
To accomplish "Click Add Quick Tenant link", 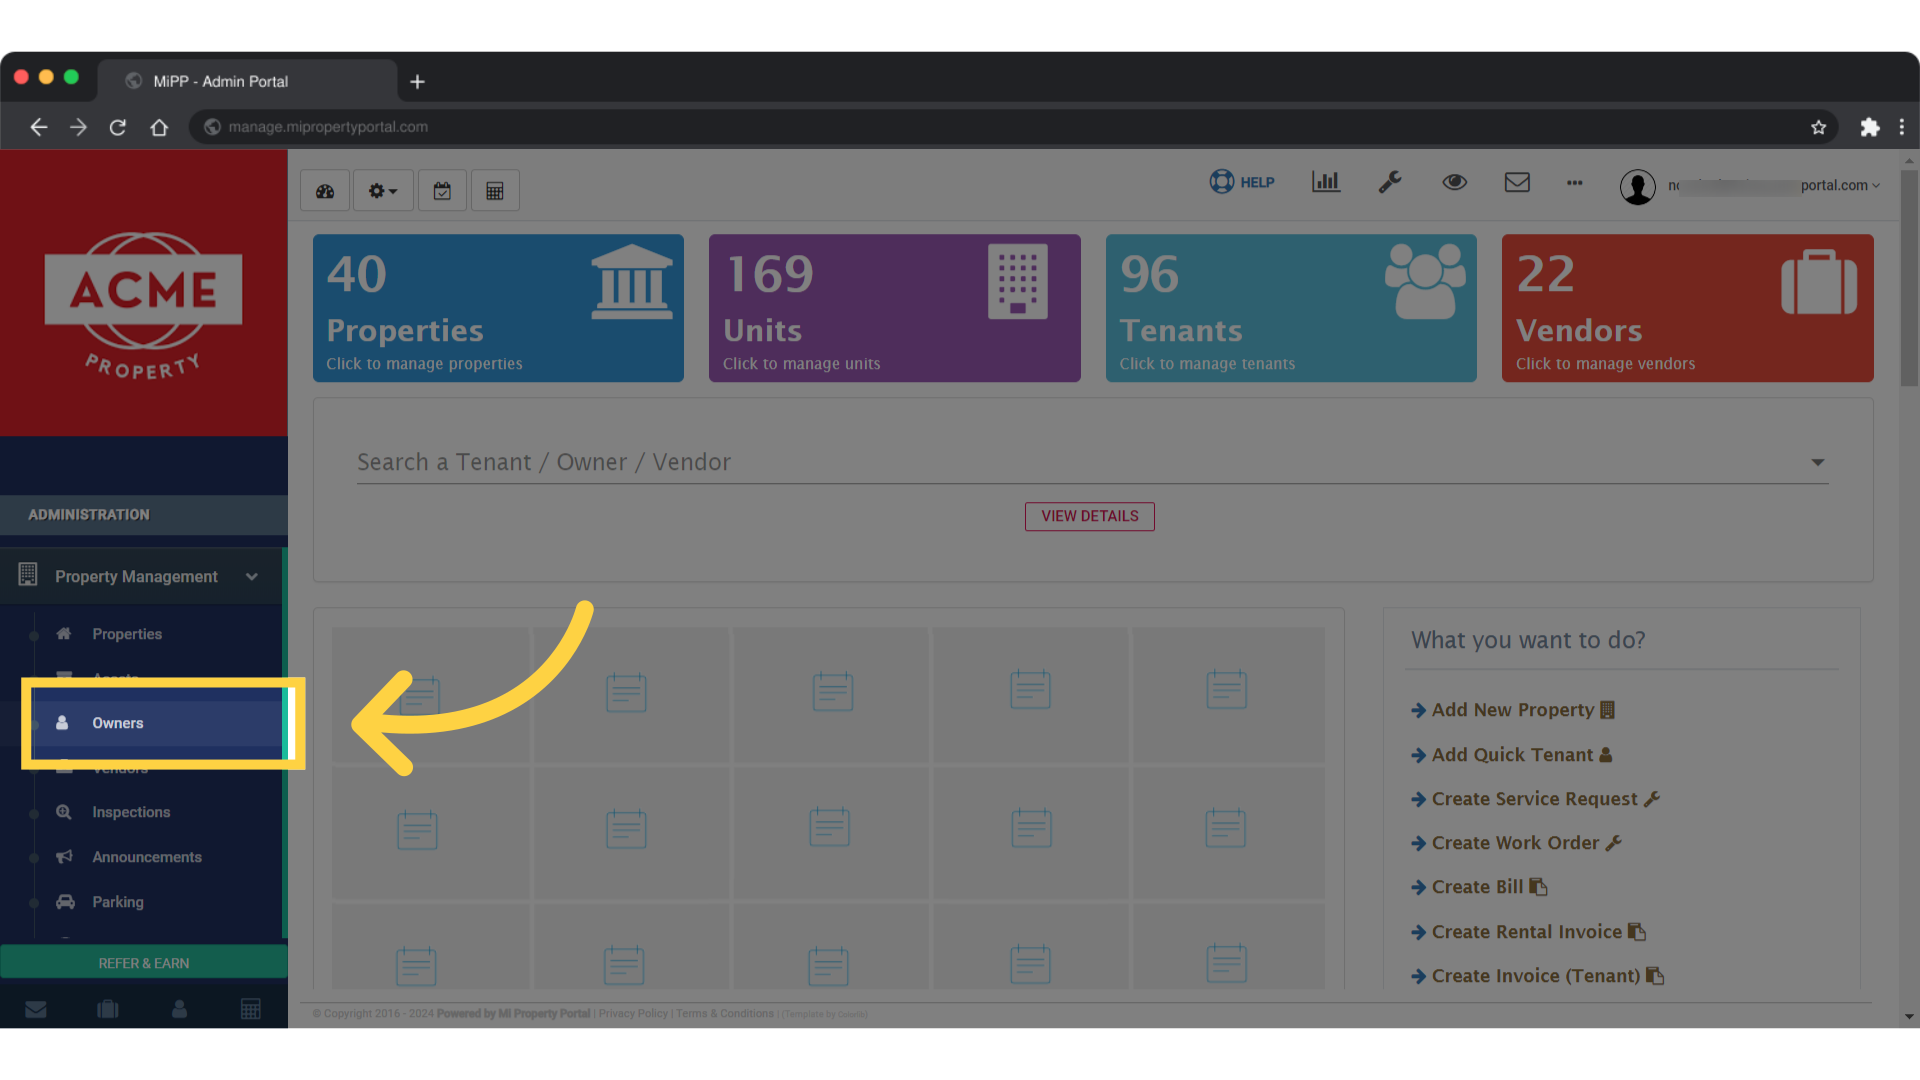I will pyautogui.click(x=1511, y=755).
